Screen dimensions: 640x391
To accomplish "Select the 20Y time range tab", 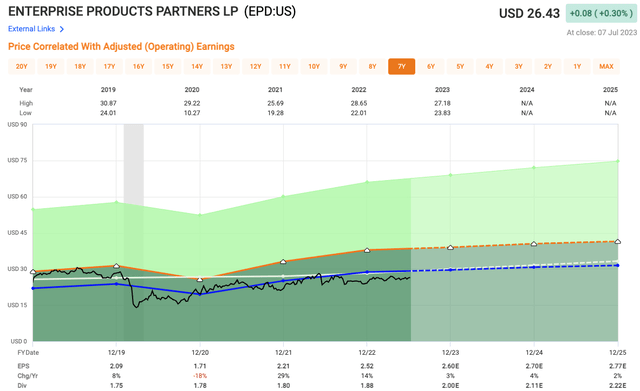I will (22, 67).
